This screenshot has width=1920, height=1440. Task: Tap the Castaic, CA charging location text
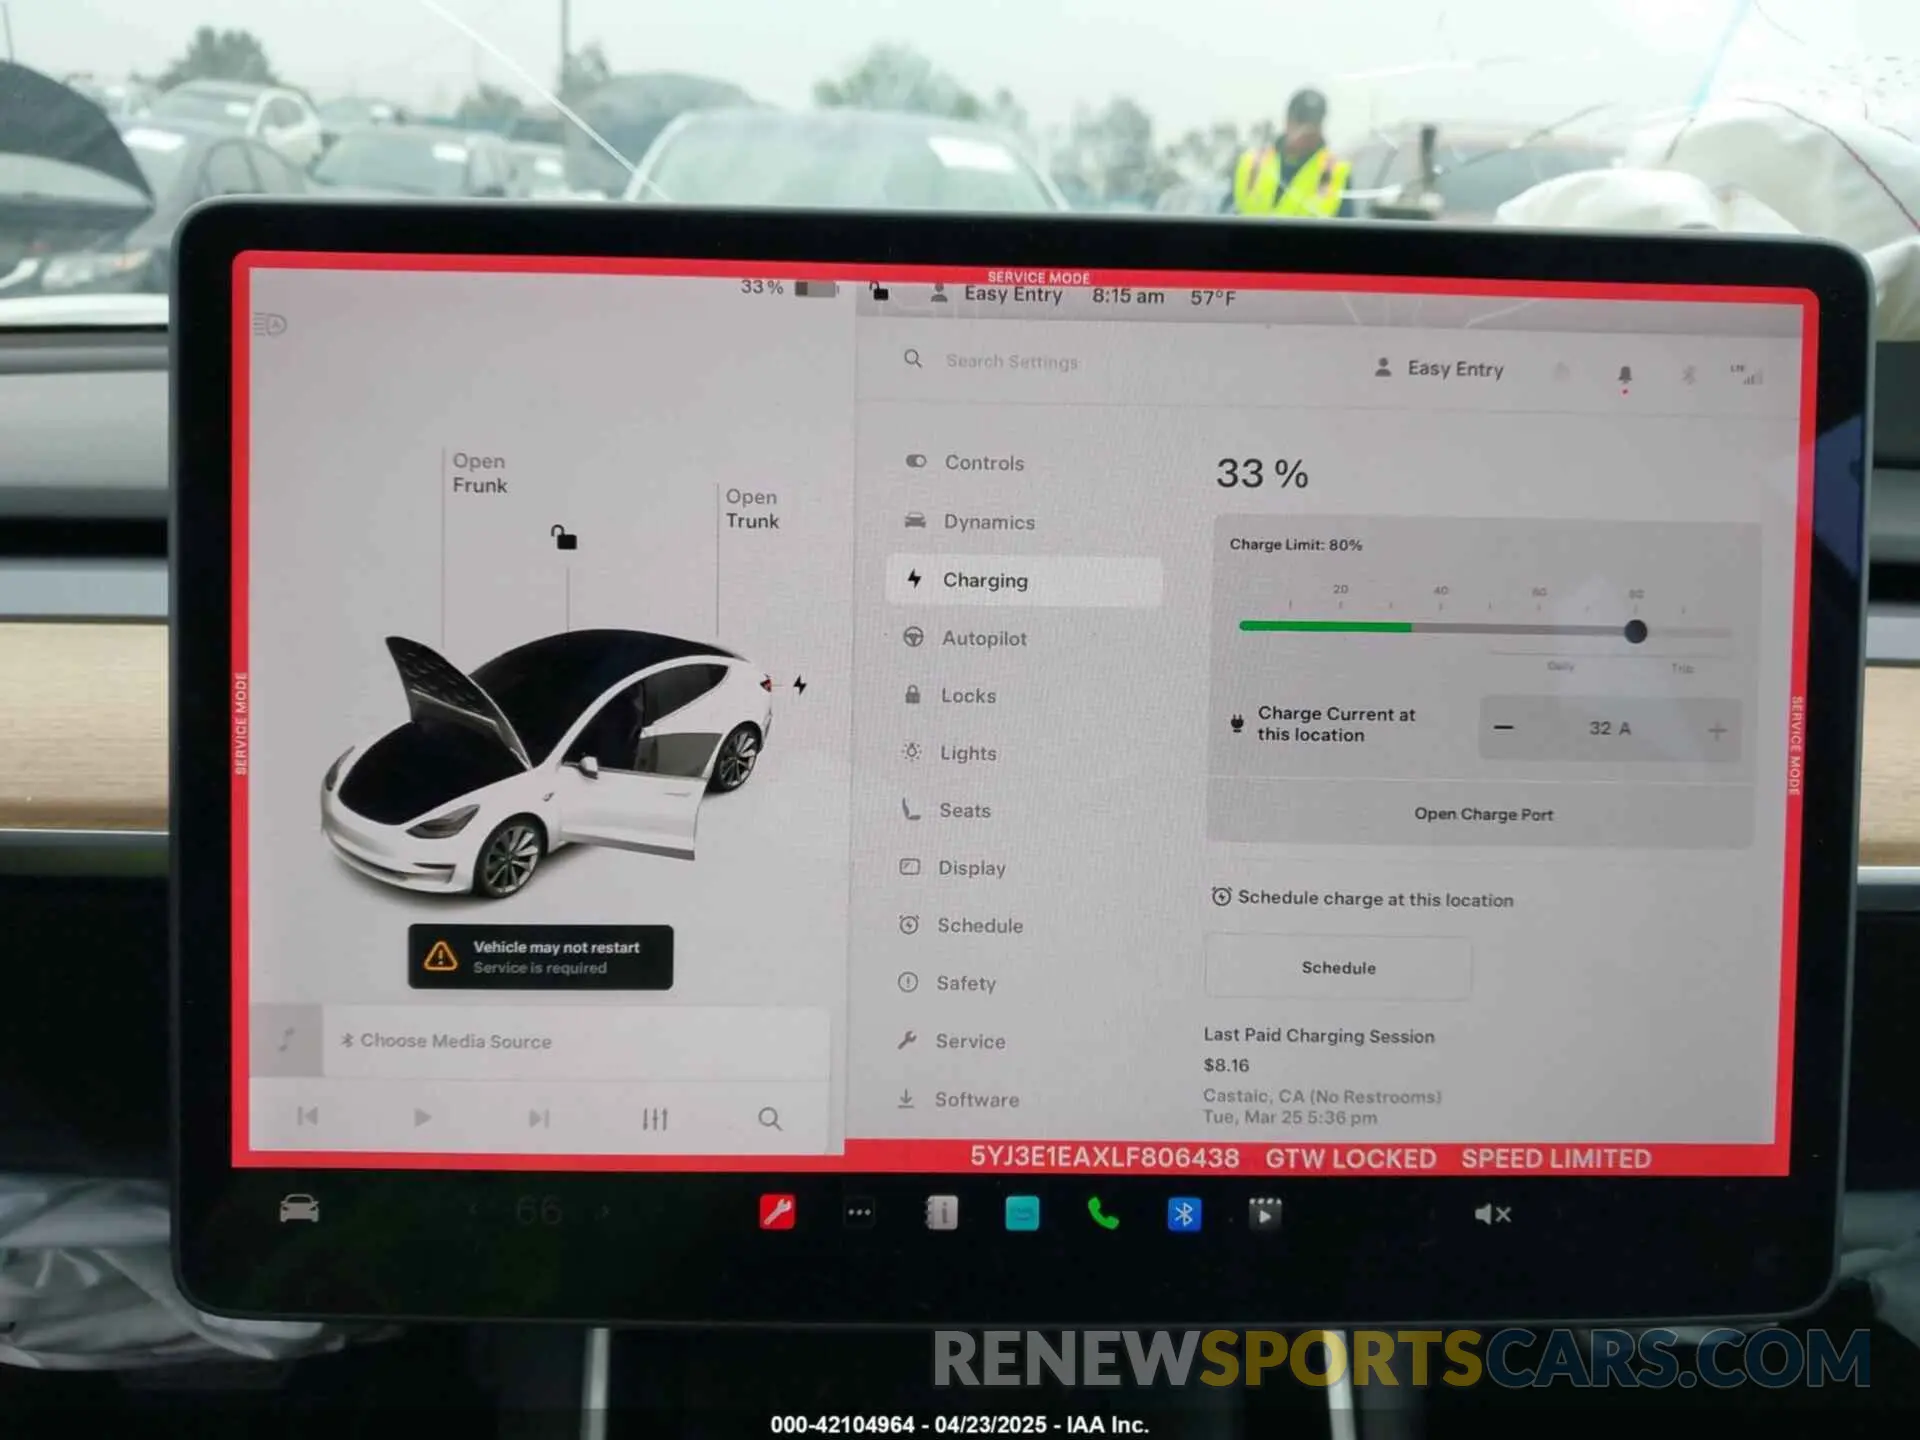(1322, 1097)
